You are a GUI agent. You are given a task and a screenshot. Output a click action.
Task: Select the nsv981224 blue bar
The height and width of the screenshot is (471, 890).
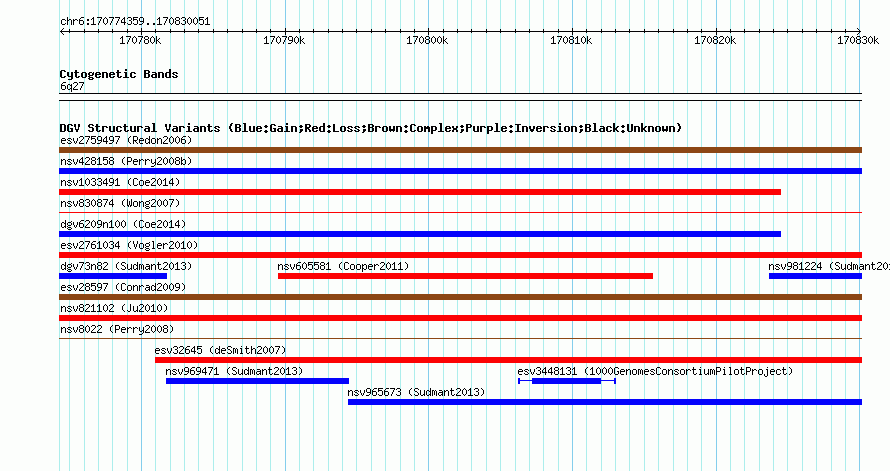tap(816, 276)
